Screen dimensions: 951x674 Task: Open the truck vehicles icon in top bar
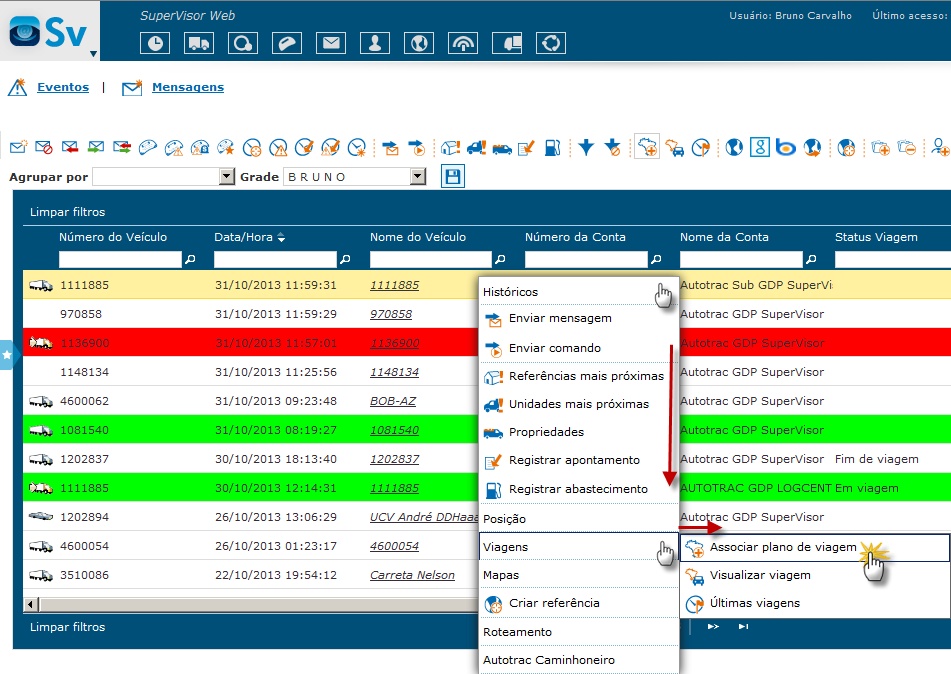pyautogui.click(x=199, y=43)
